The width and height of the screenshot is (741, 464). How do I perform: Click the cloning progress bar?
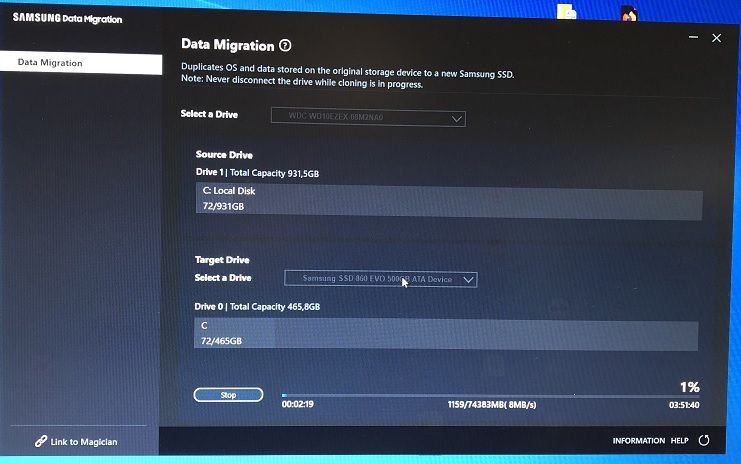490,395
